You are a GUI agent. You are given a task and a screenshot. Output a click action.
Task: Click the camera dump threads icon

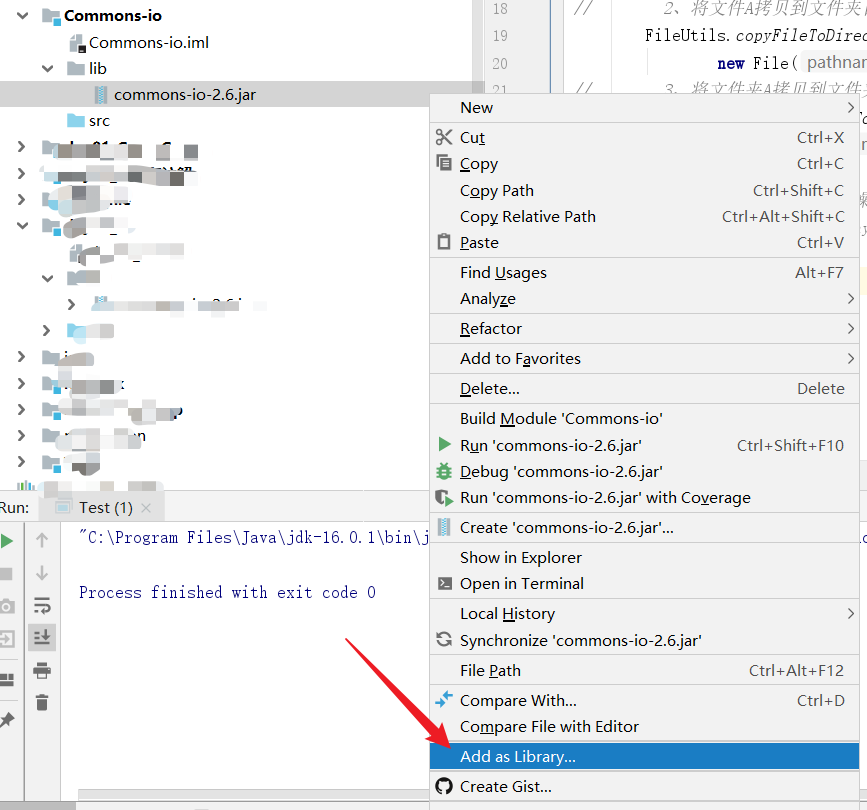pyautogui.click(x=7, y=607)
